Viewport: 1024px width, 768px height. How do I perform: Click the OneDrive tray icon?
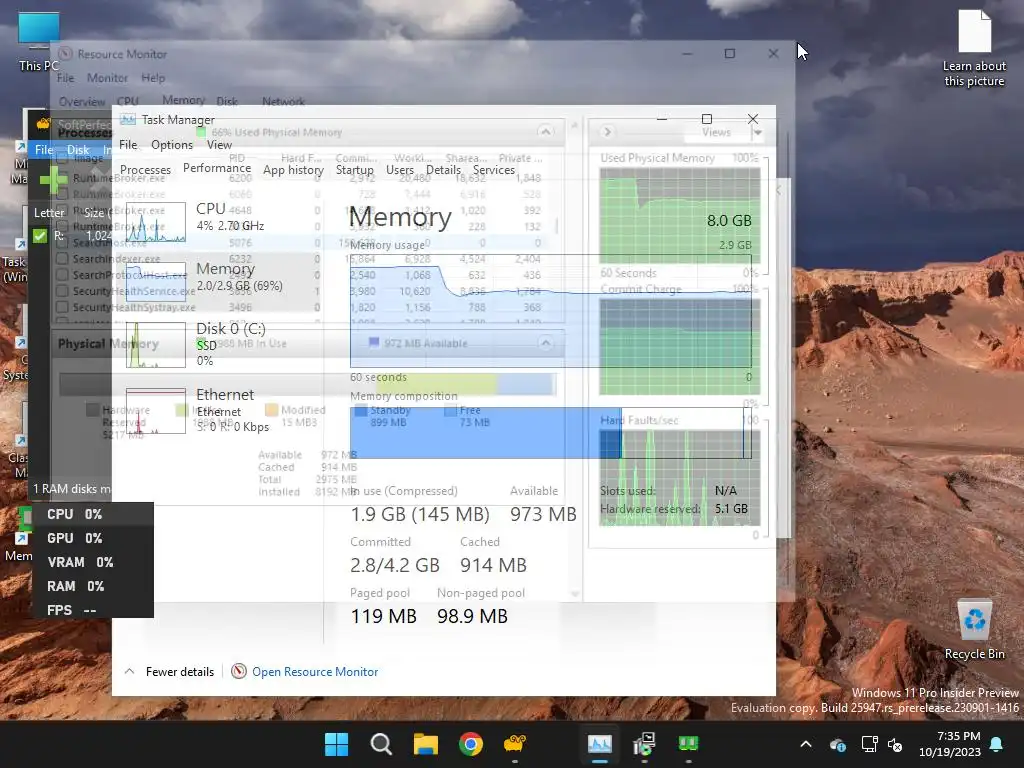[837, 744]
